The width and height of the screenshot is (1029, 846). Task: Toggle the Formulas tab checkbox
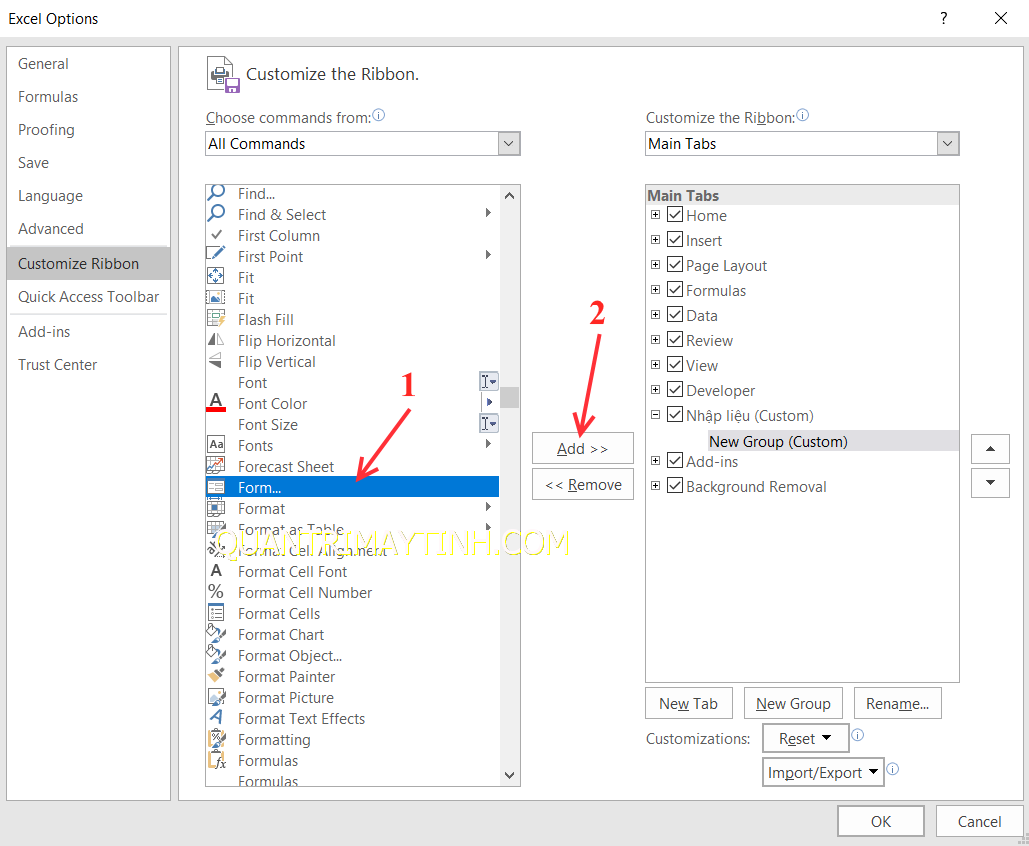coord(675,289)
